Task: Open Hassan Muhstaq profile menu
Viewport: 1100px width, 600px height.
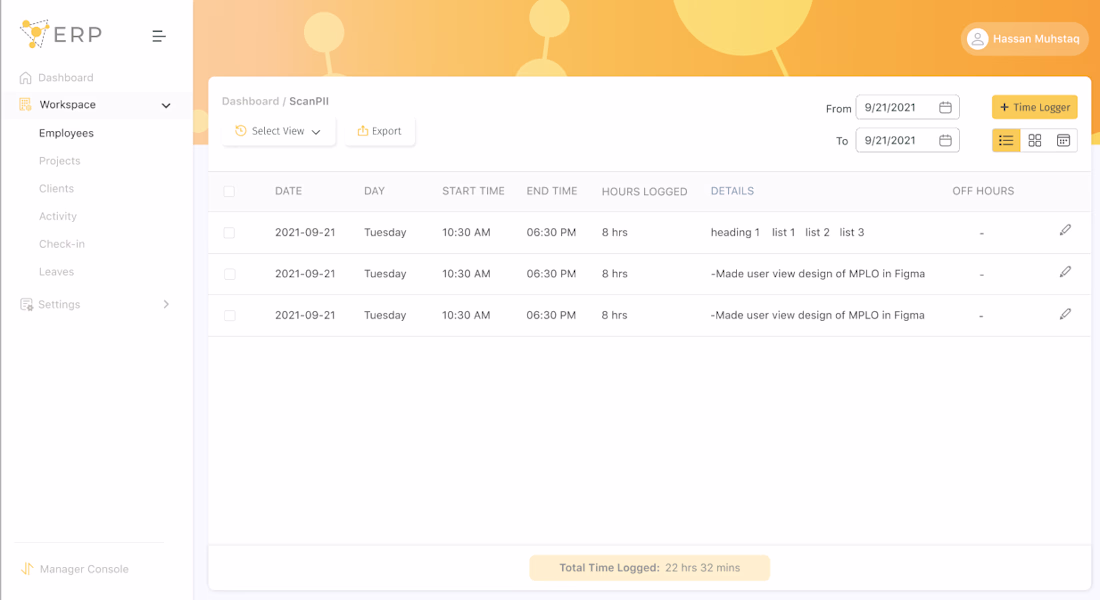Action: pos(1024,39)
